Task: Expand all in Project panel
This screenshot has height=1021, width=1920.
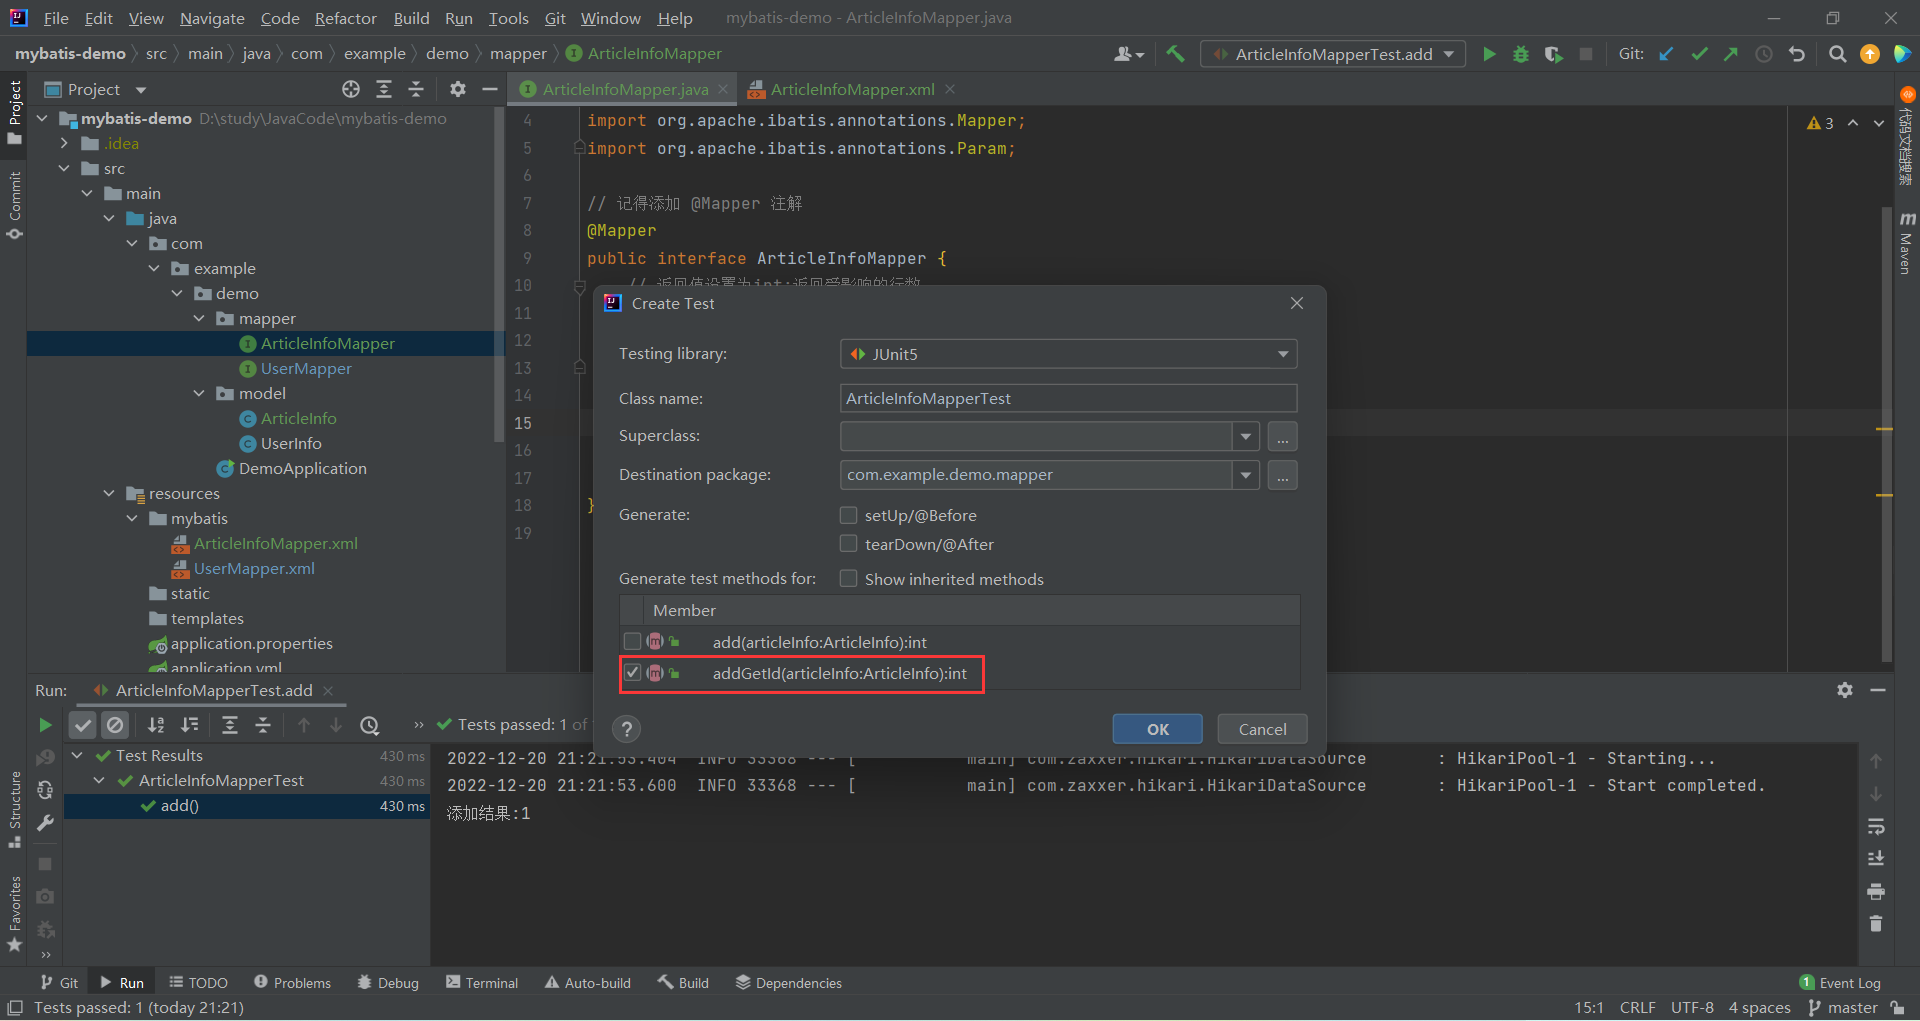Action: [x=384, y=89]
